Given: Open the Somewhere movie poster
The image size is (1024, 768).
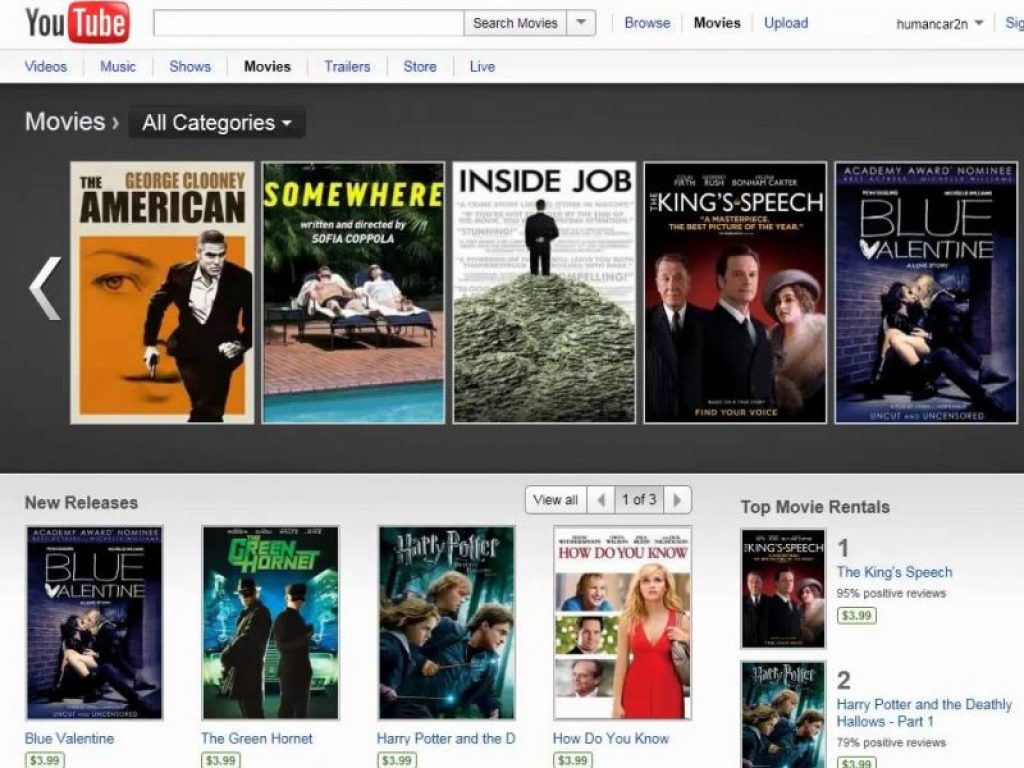Looking at the screenshot, I should [x=353, y=293].
